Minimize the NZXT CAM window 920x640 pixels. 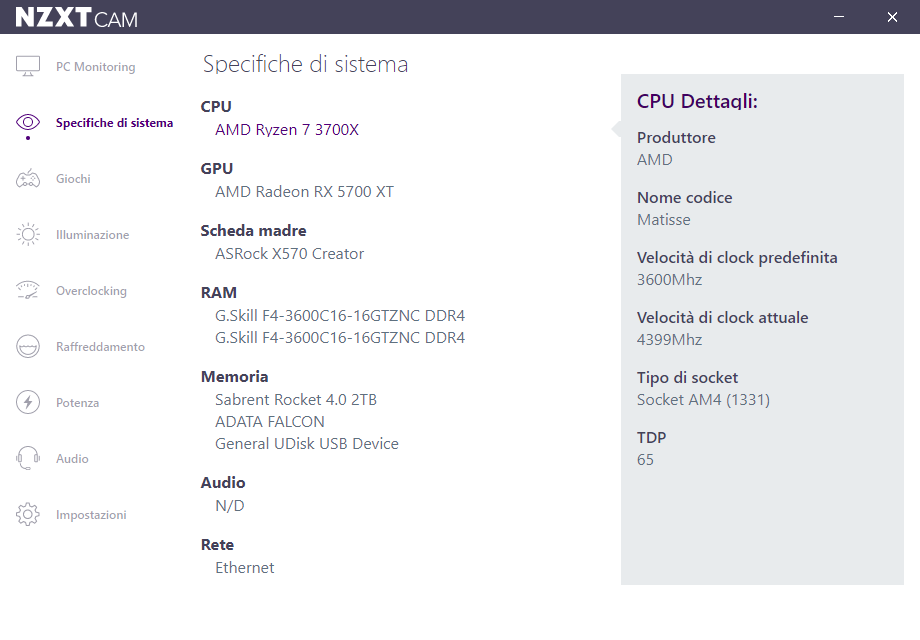click(x=839, y=17)
